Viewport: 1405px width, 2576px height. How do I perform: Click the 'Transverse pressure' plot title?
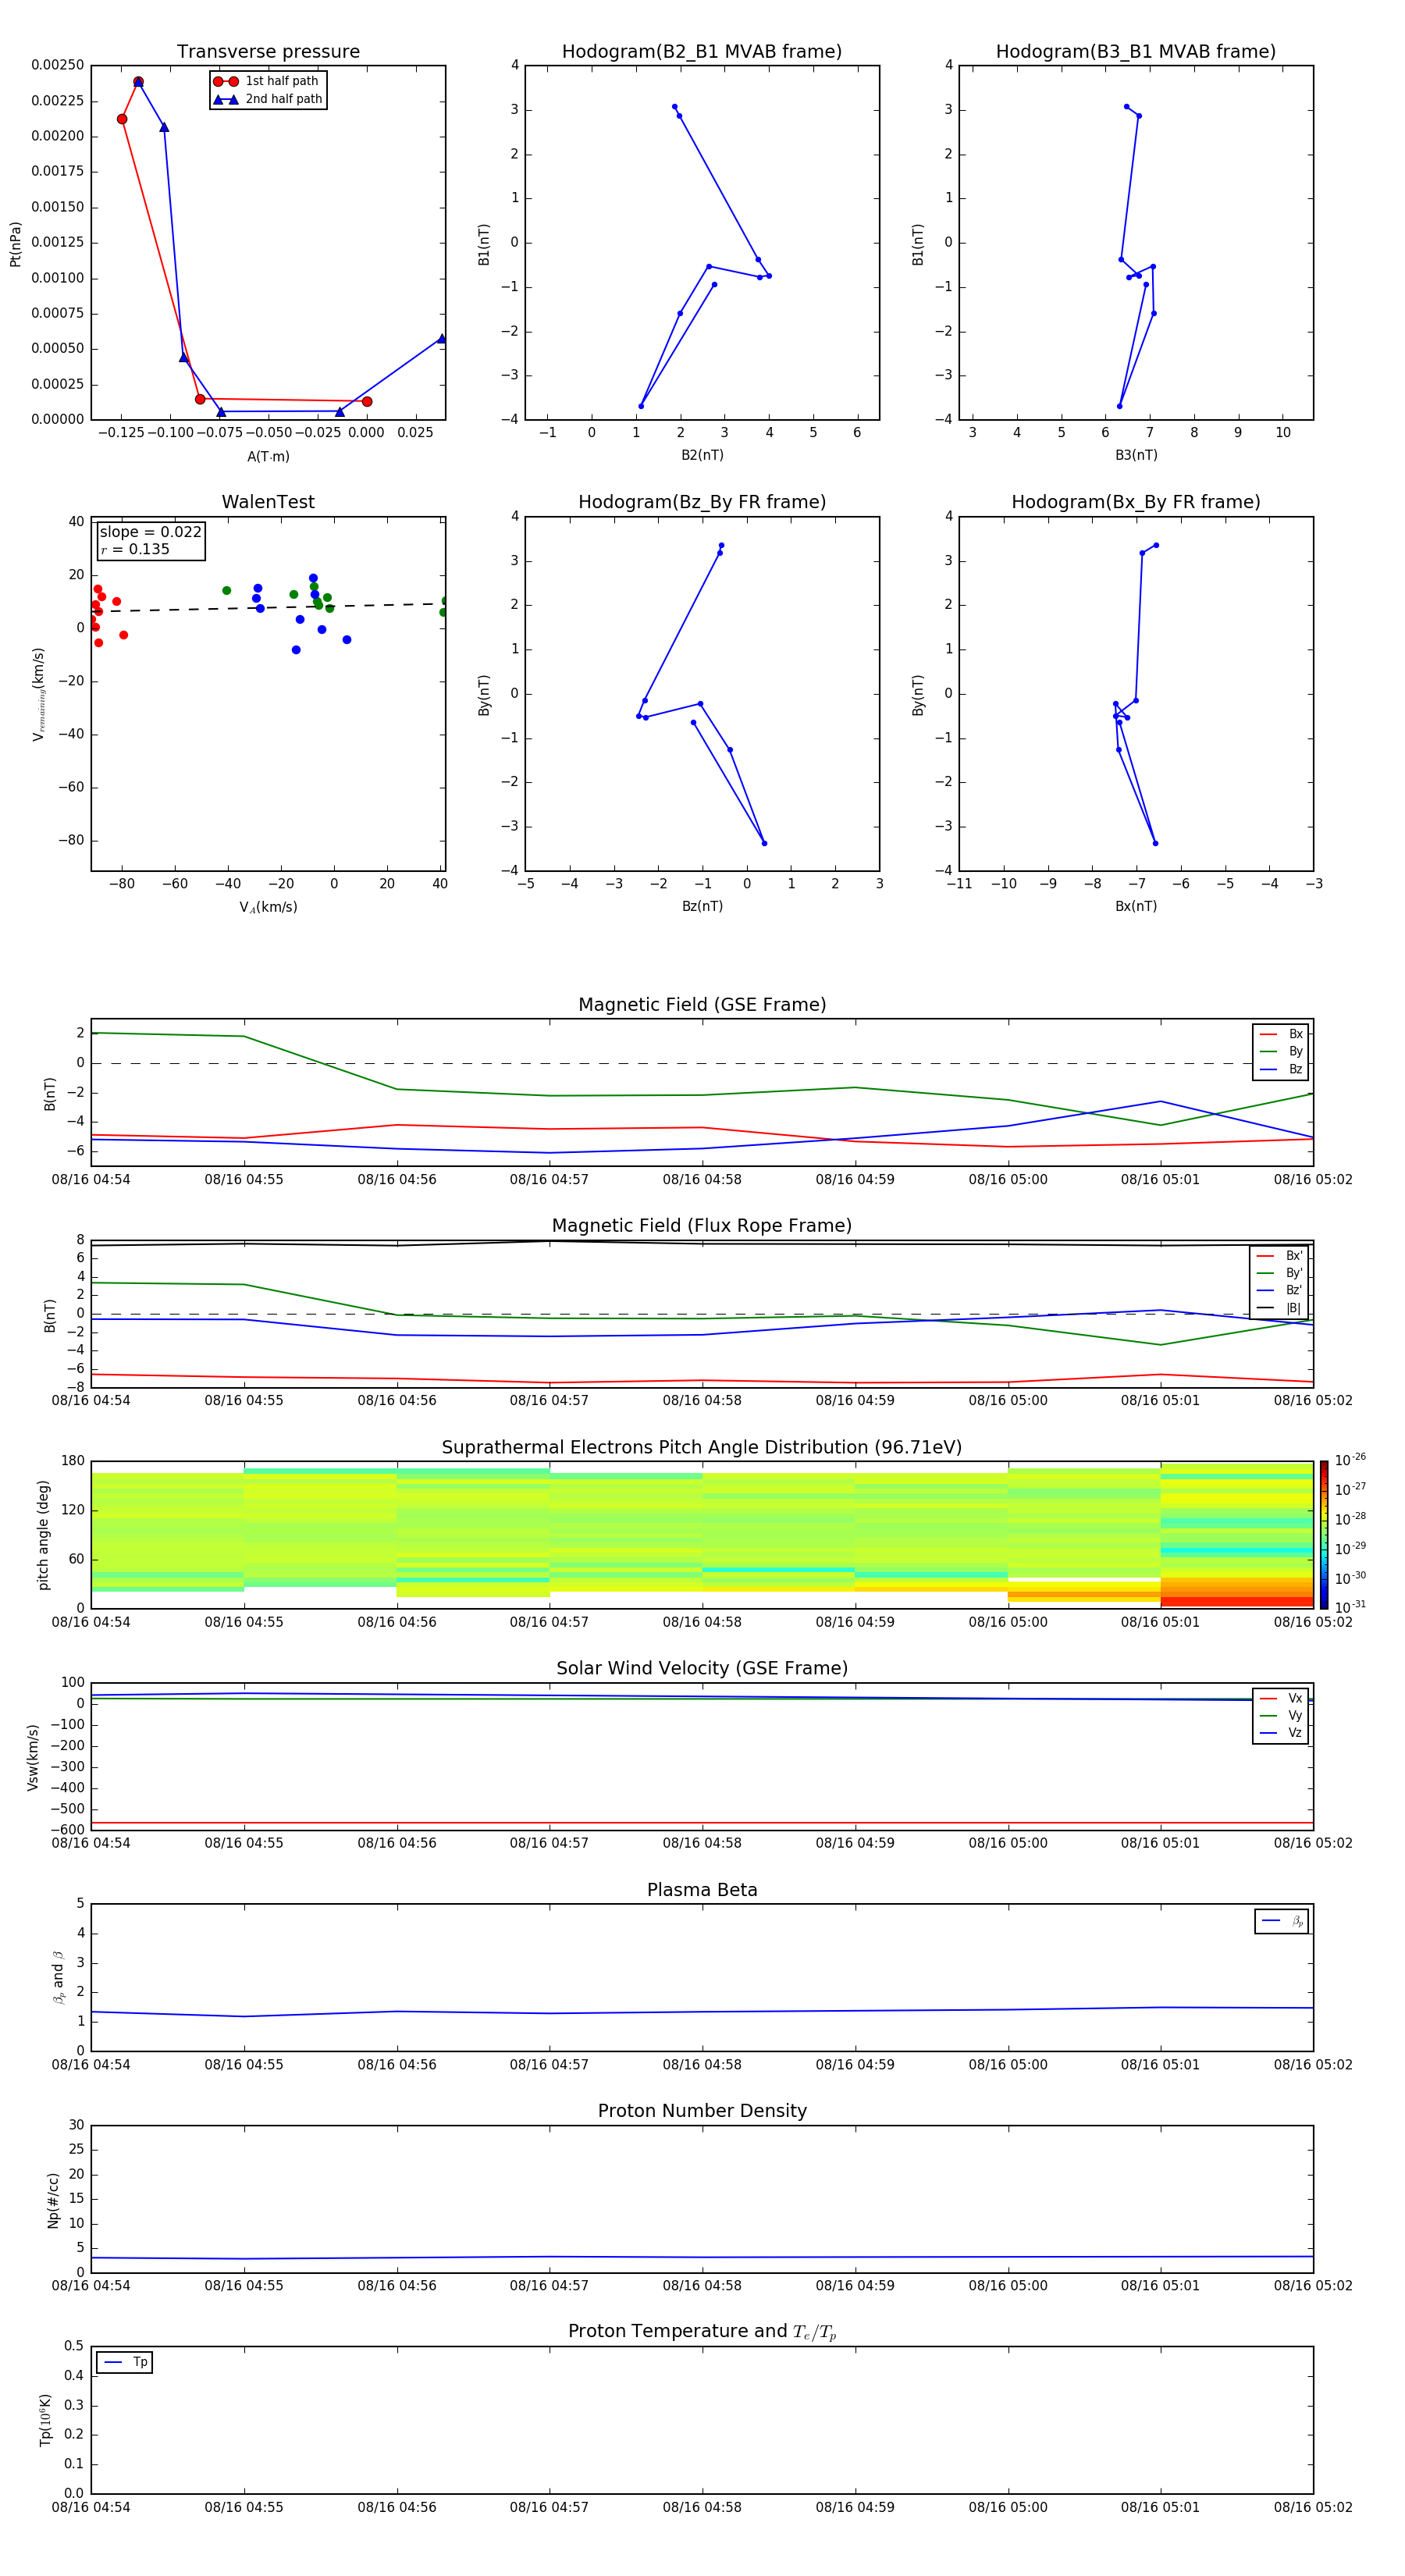[268, 52]
